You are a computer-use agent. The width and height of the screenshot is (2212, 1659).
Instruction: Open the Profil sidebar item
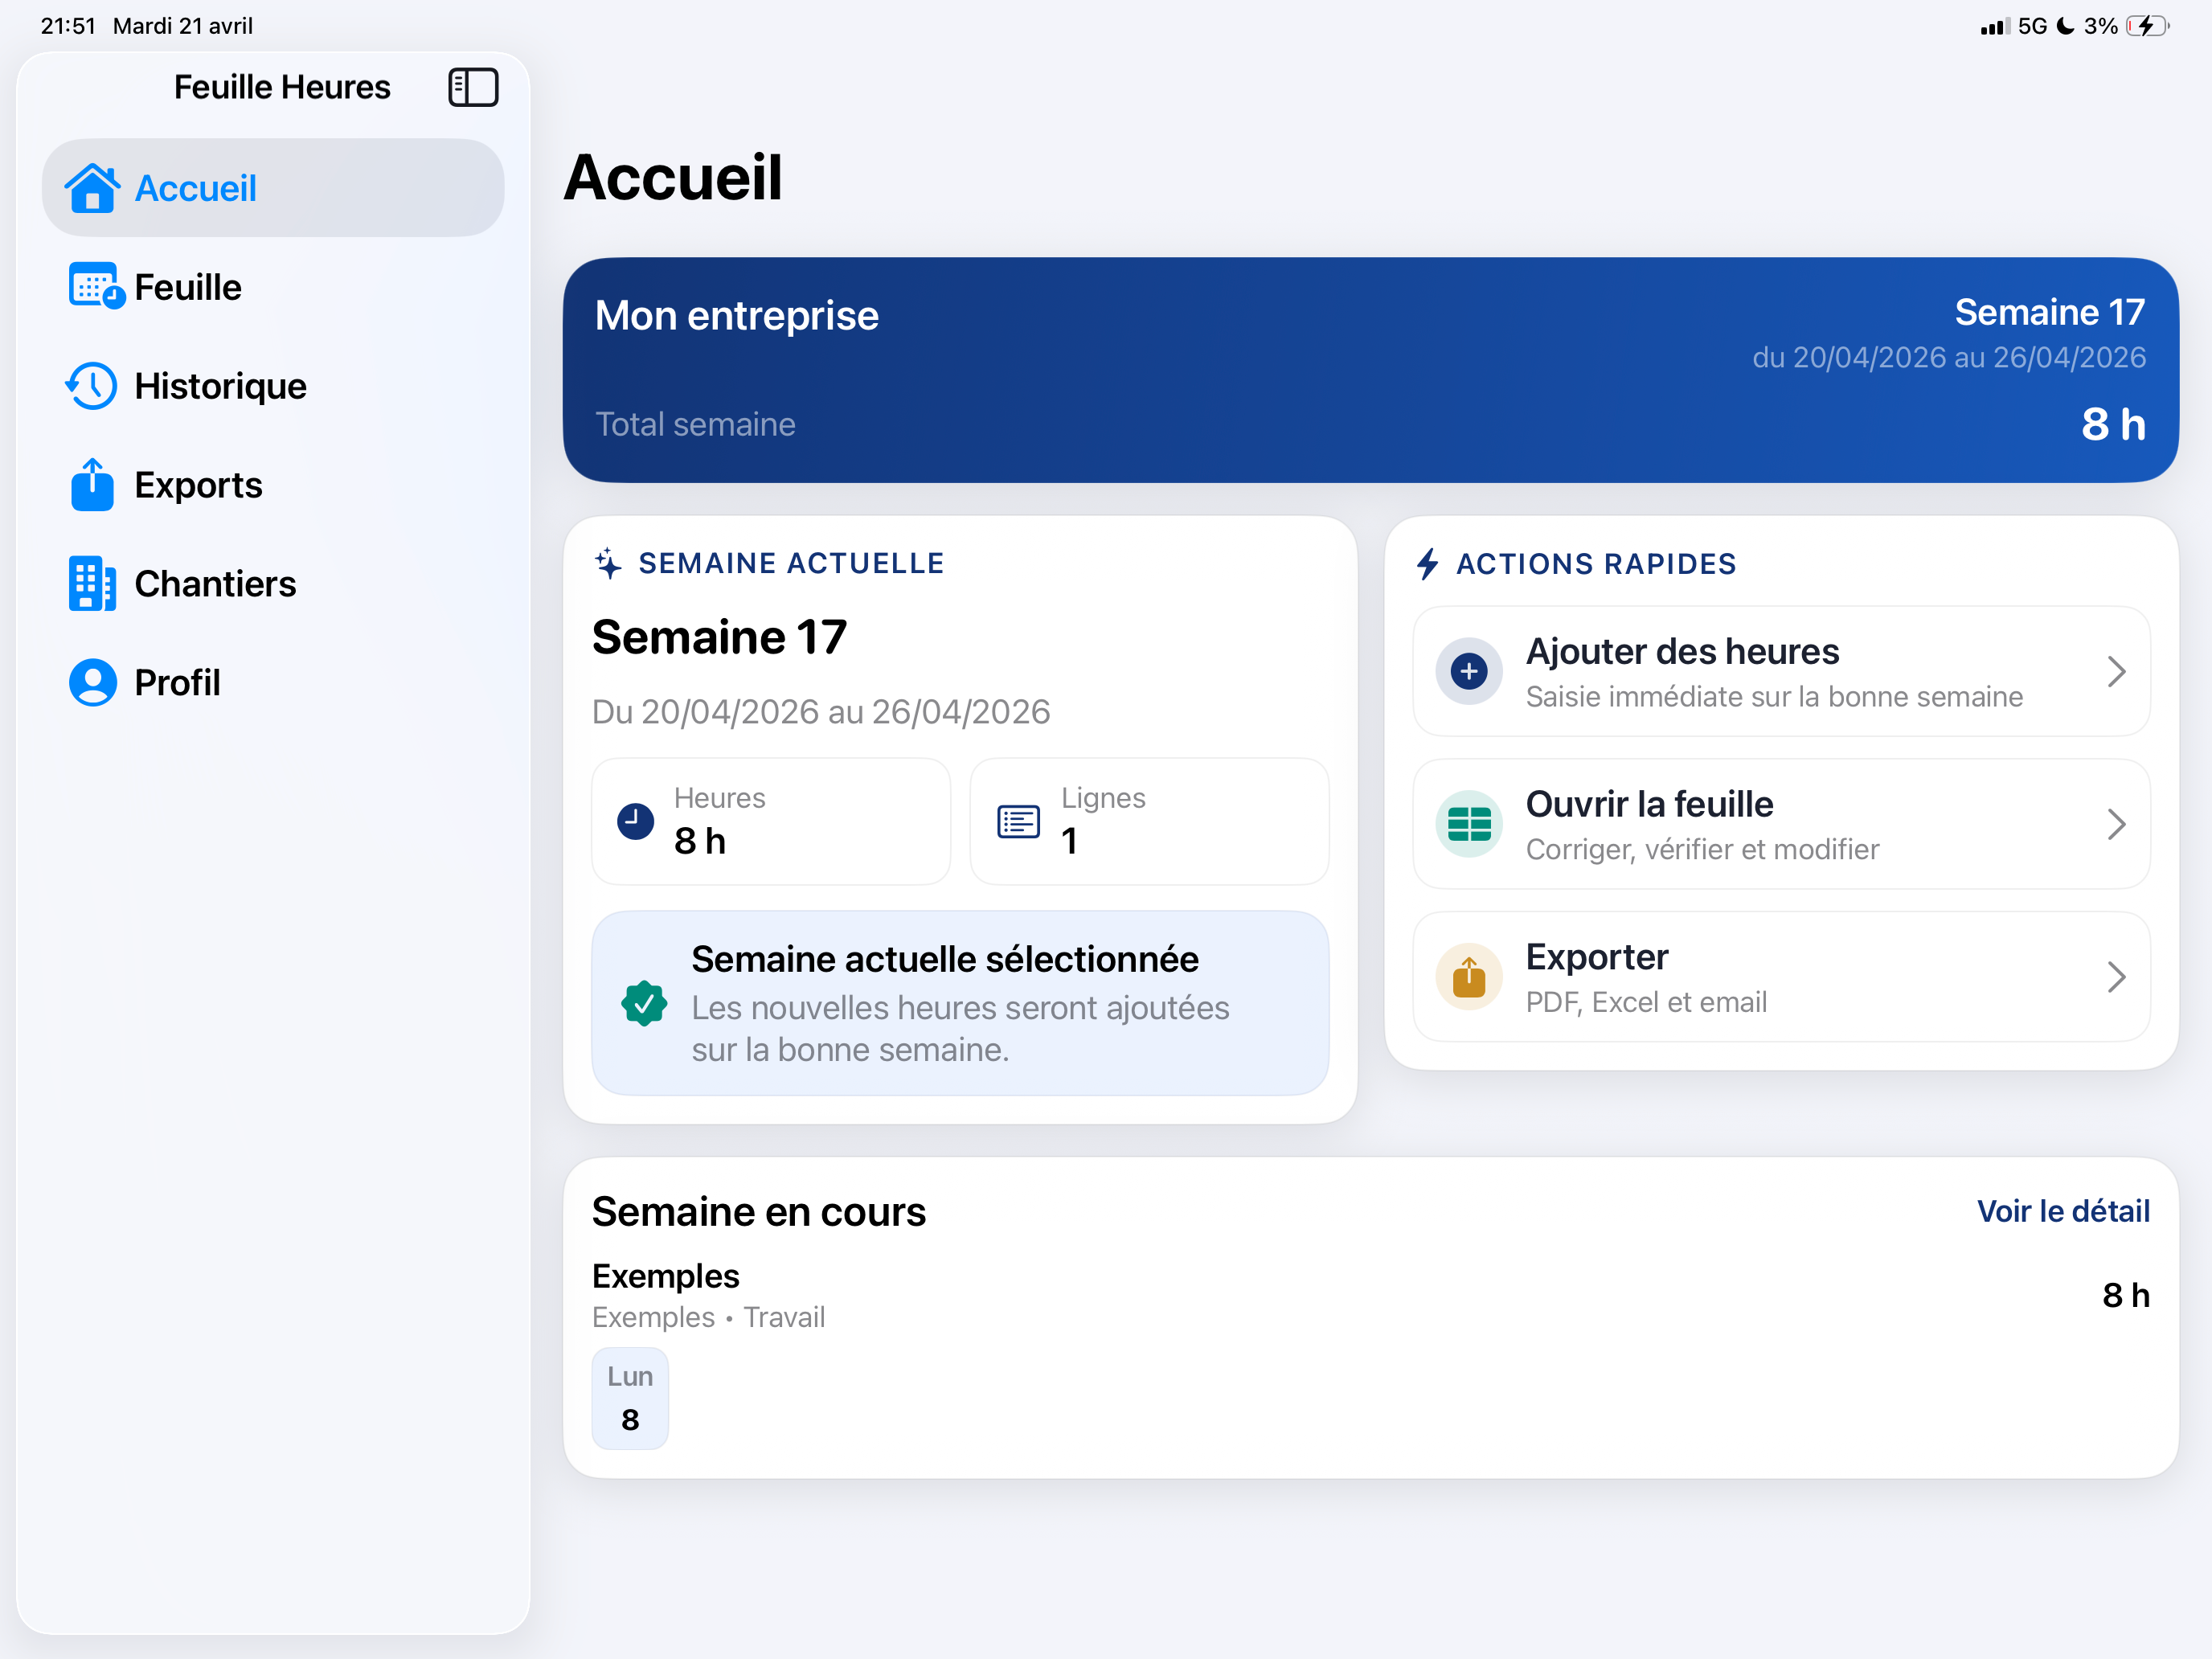pos(273,683)
